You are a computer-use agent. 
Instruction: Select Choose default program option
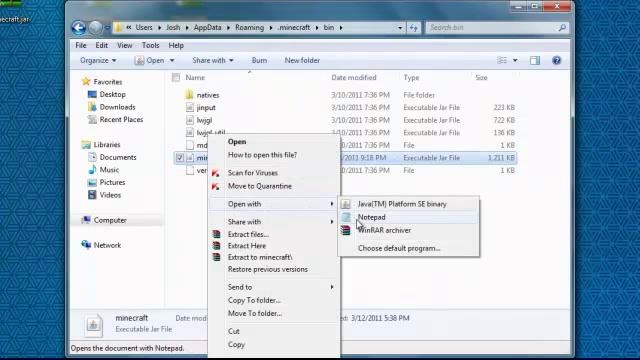coord(409,248)
